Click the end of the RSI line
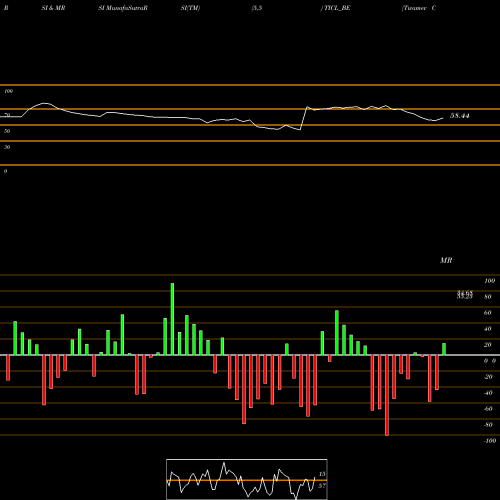The width and height of the screenshot is (500, 500). [443, 118]
